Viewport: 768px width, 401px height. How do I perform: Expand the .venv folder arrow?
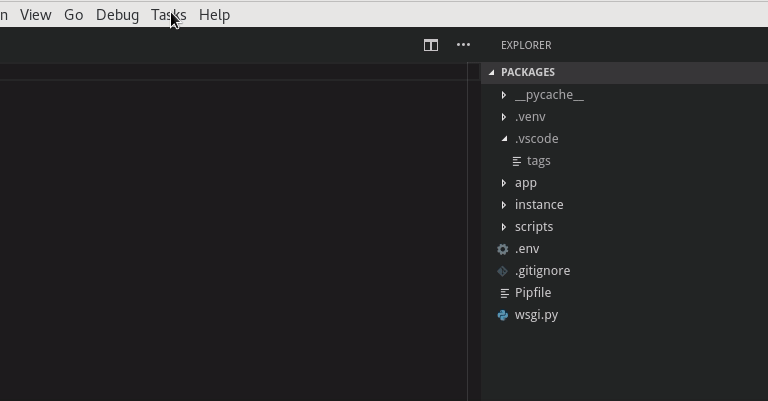point(504,117)
